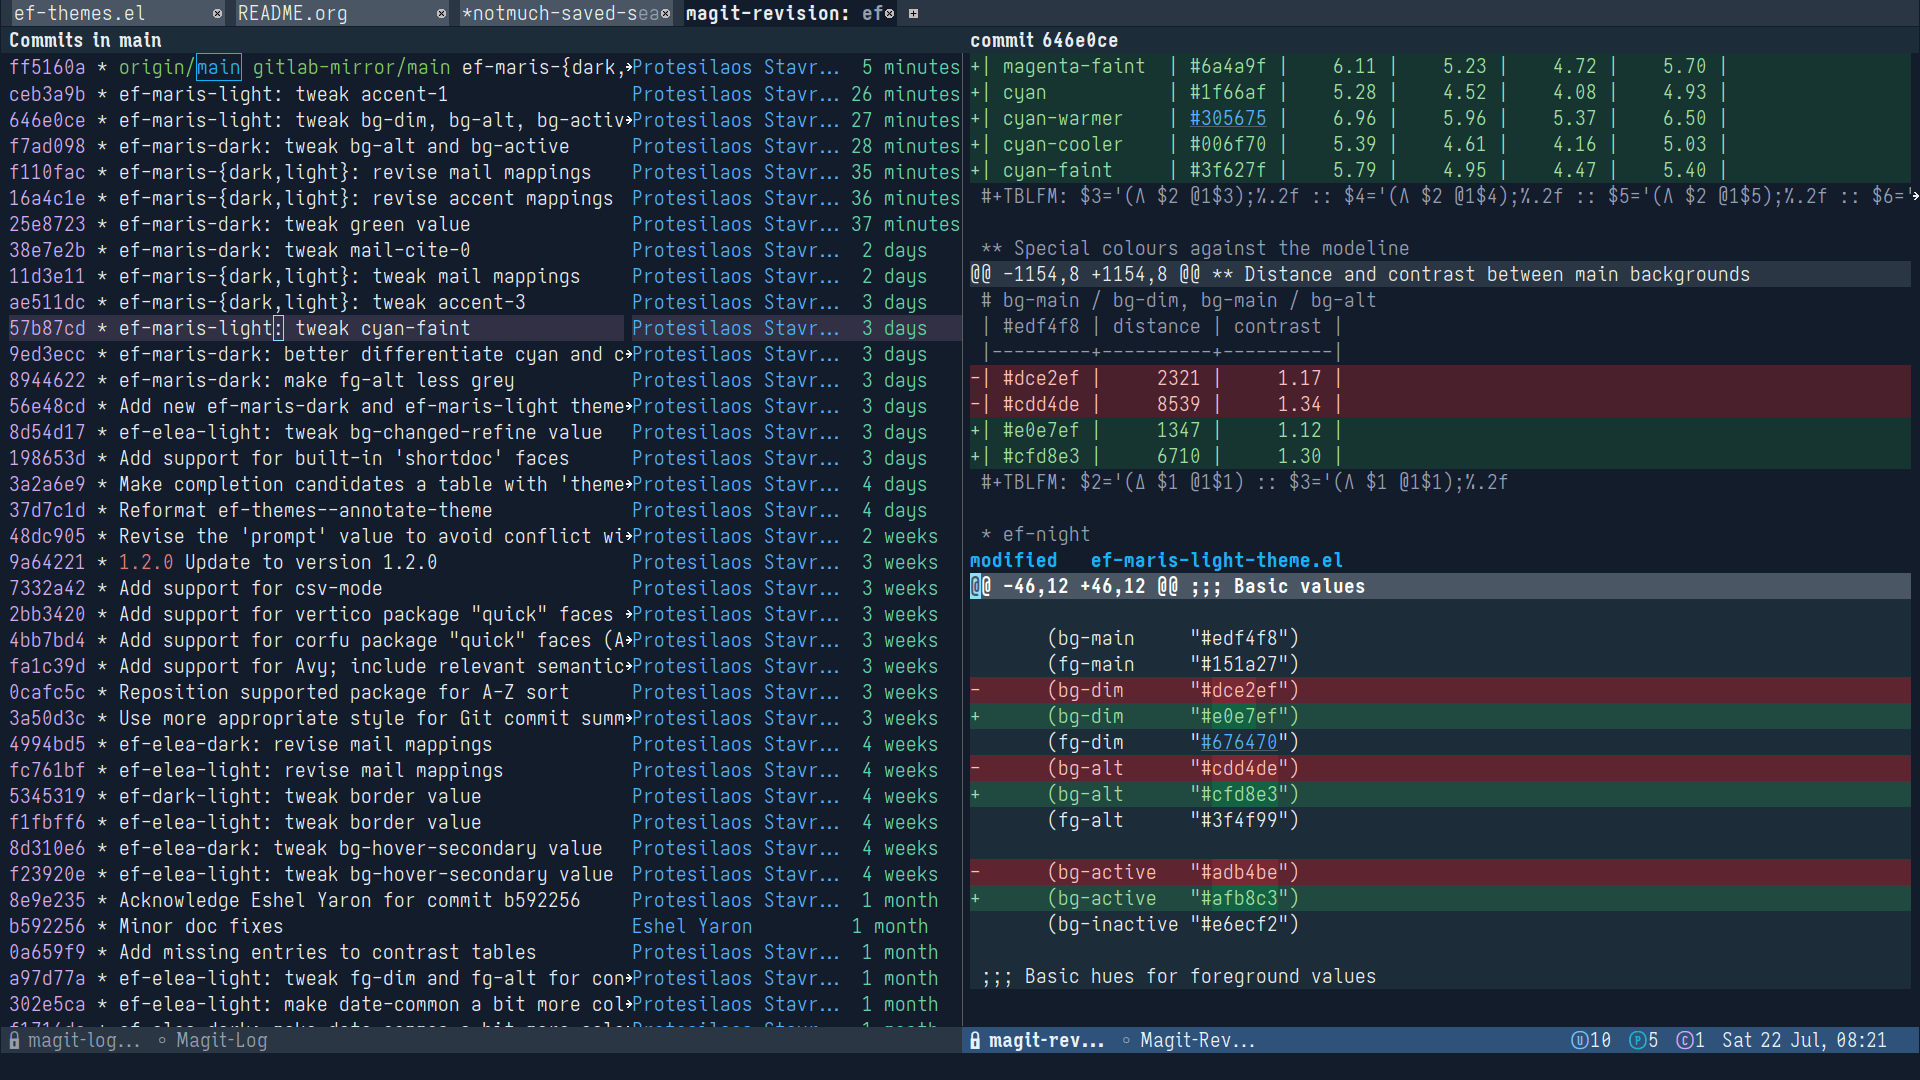Click the commit 646e0ce header
The image size is (1920, 1080).
(x=1044, y=40)
